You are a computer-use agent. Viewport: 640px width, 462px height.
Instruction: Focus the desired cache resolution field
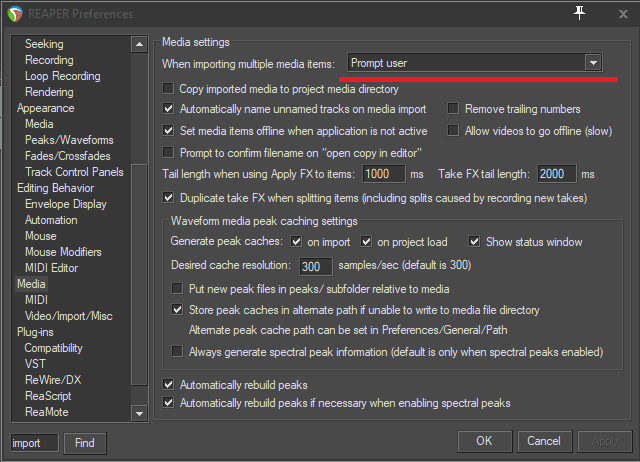click(314, 267)
